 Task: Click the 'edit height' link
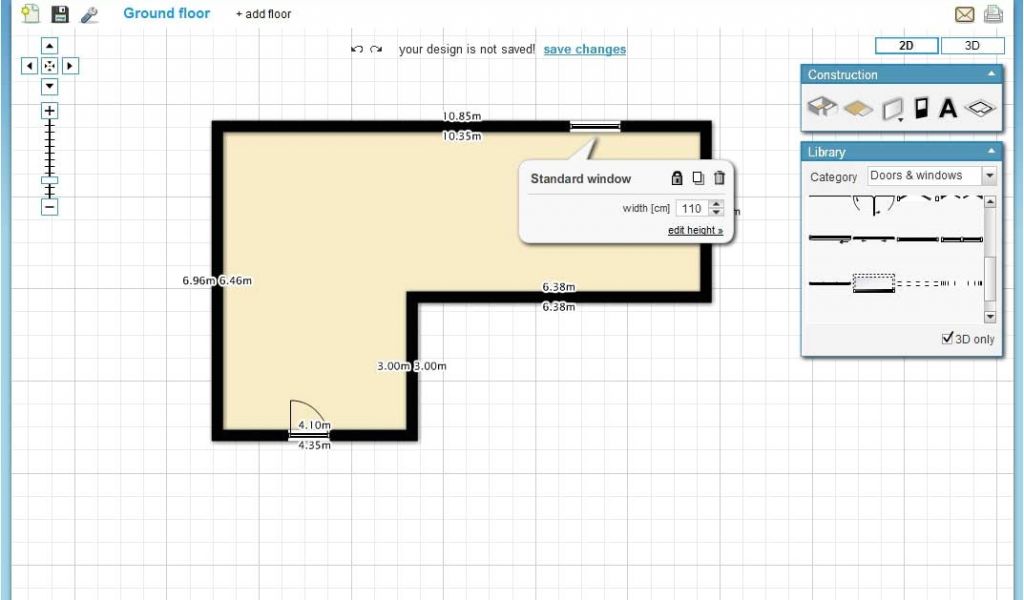(695, 231)
